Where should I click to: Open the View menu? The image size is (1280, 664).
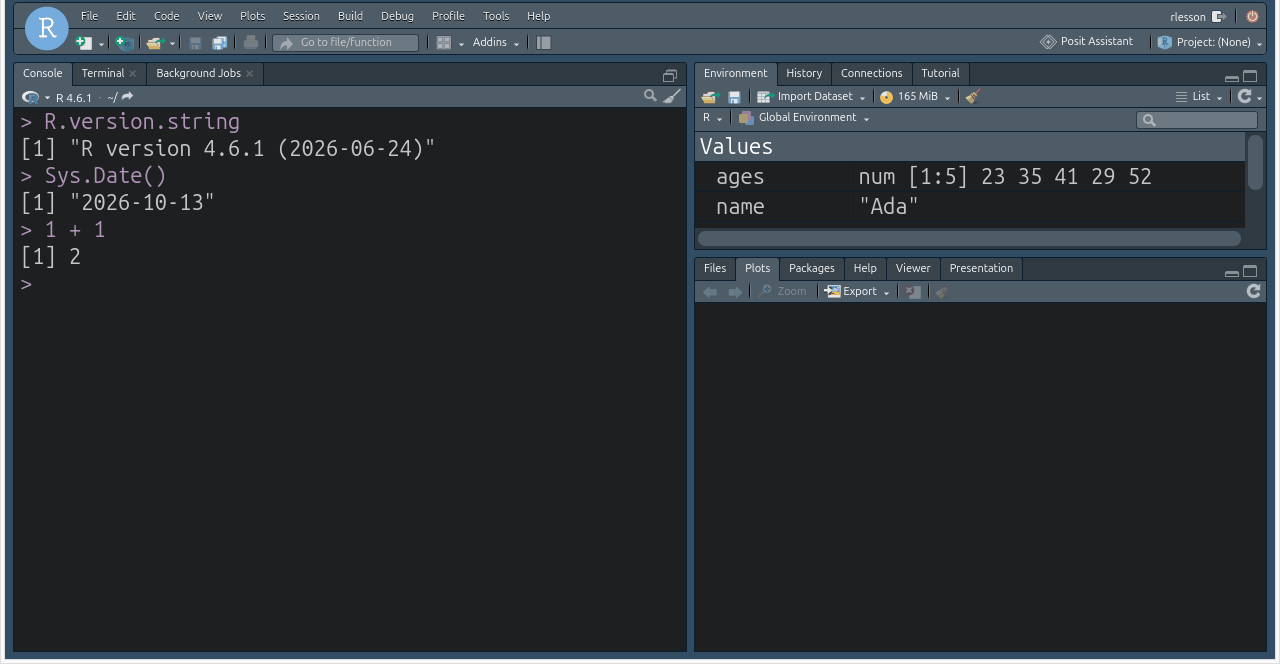pyautogui.click(x=210, y=16)
